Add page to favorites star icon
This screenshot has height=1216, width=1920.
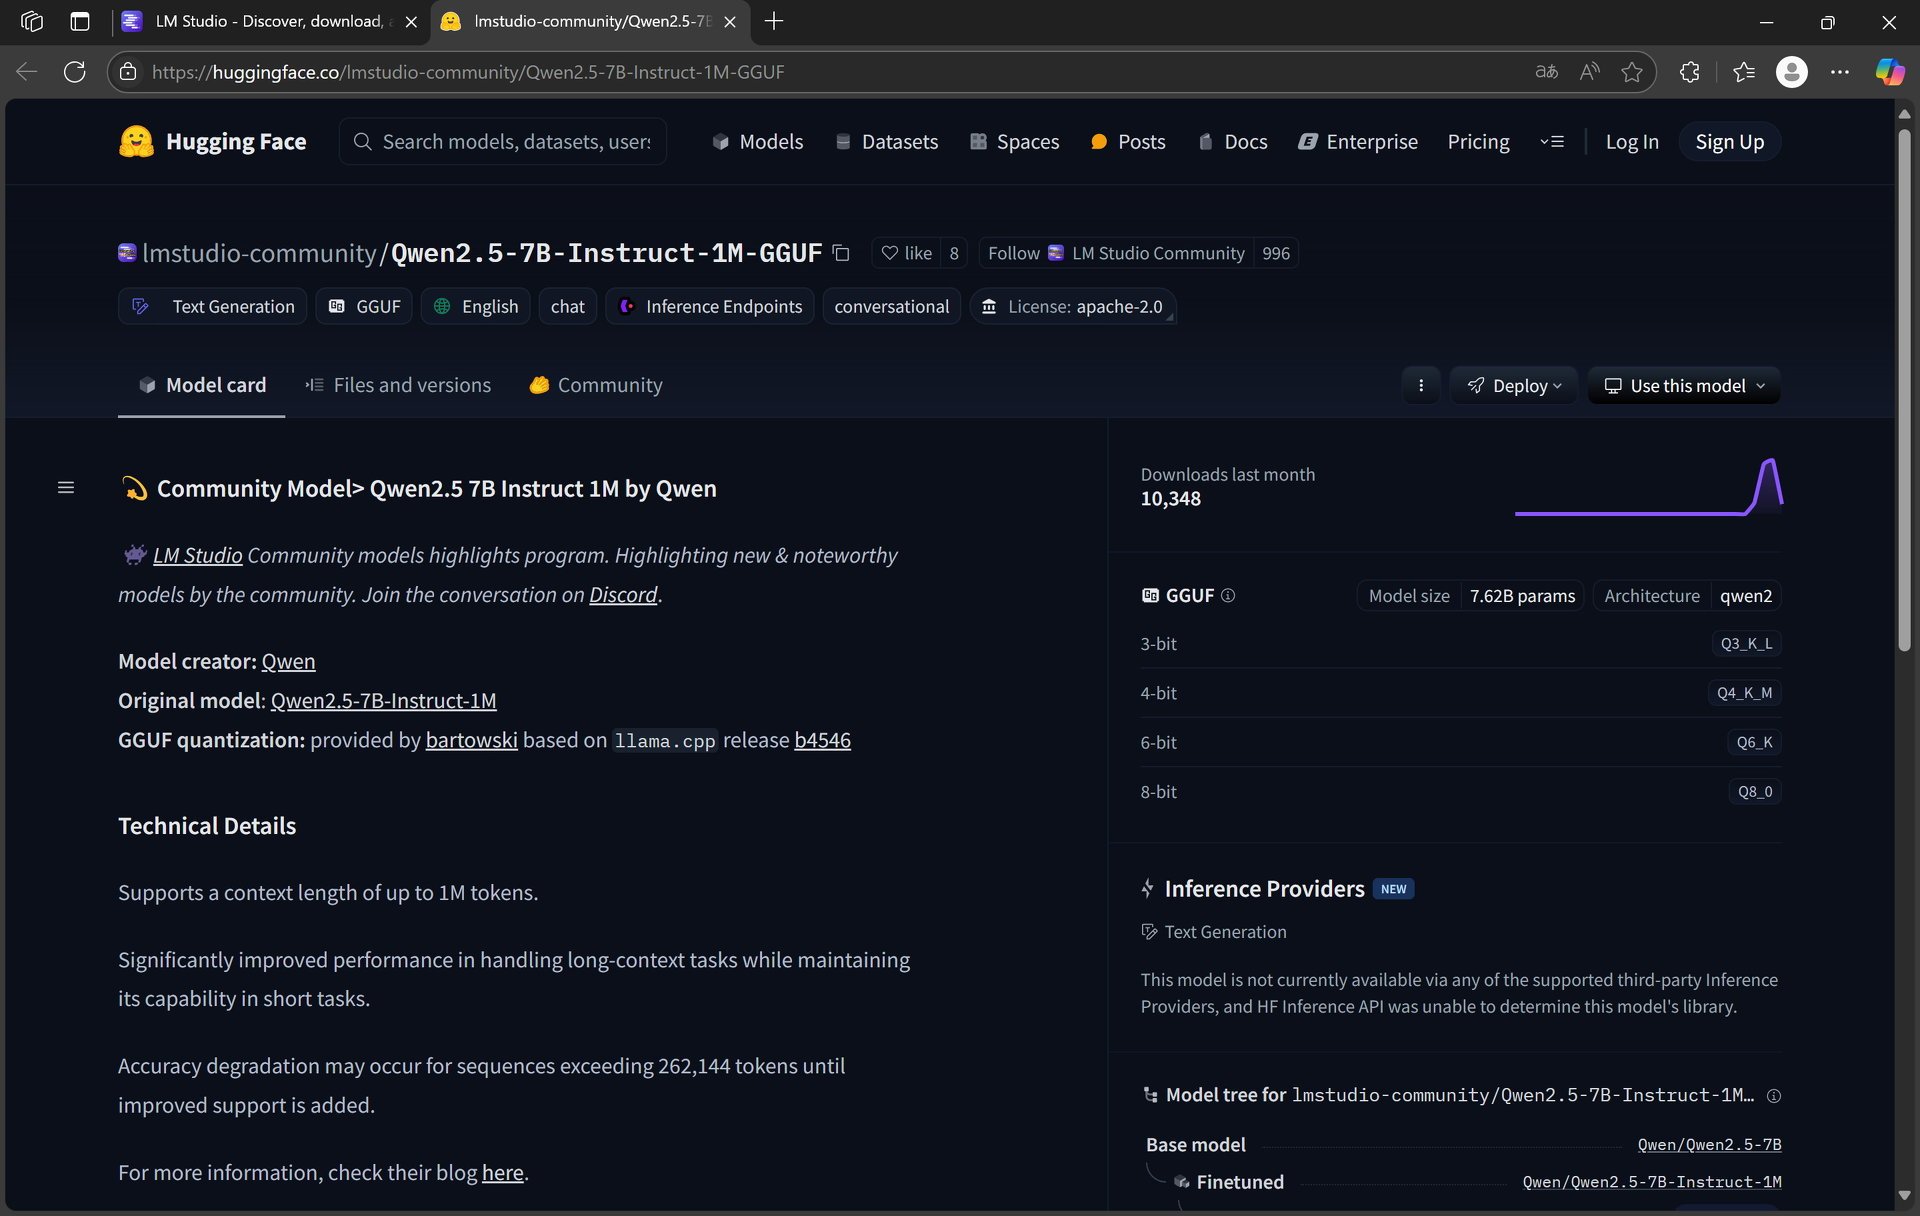(x=1632, y=72)
